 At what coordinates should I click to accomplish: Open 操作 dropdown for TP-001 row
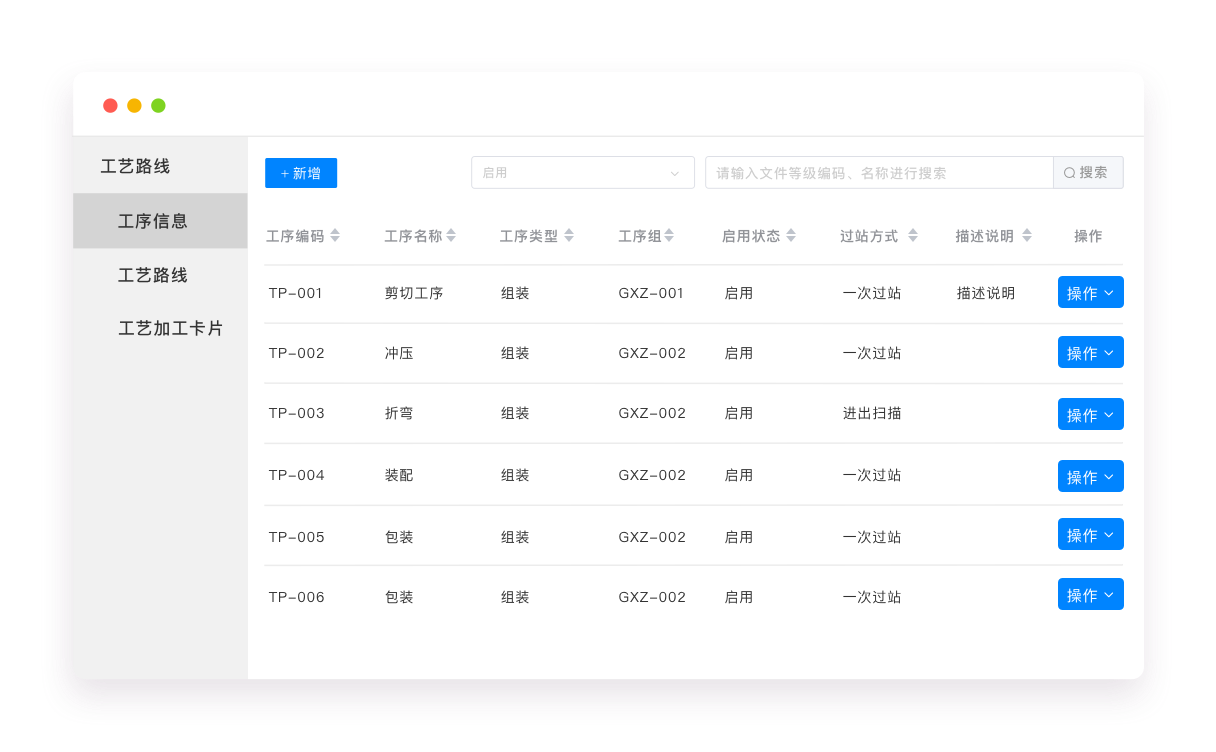coord(1091,293)
